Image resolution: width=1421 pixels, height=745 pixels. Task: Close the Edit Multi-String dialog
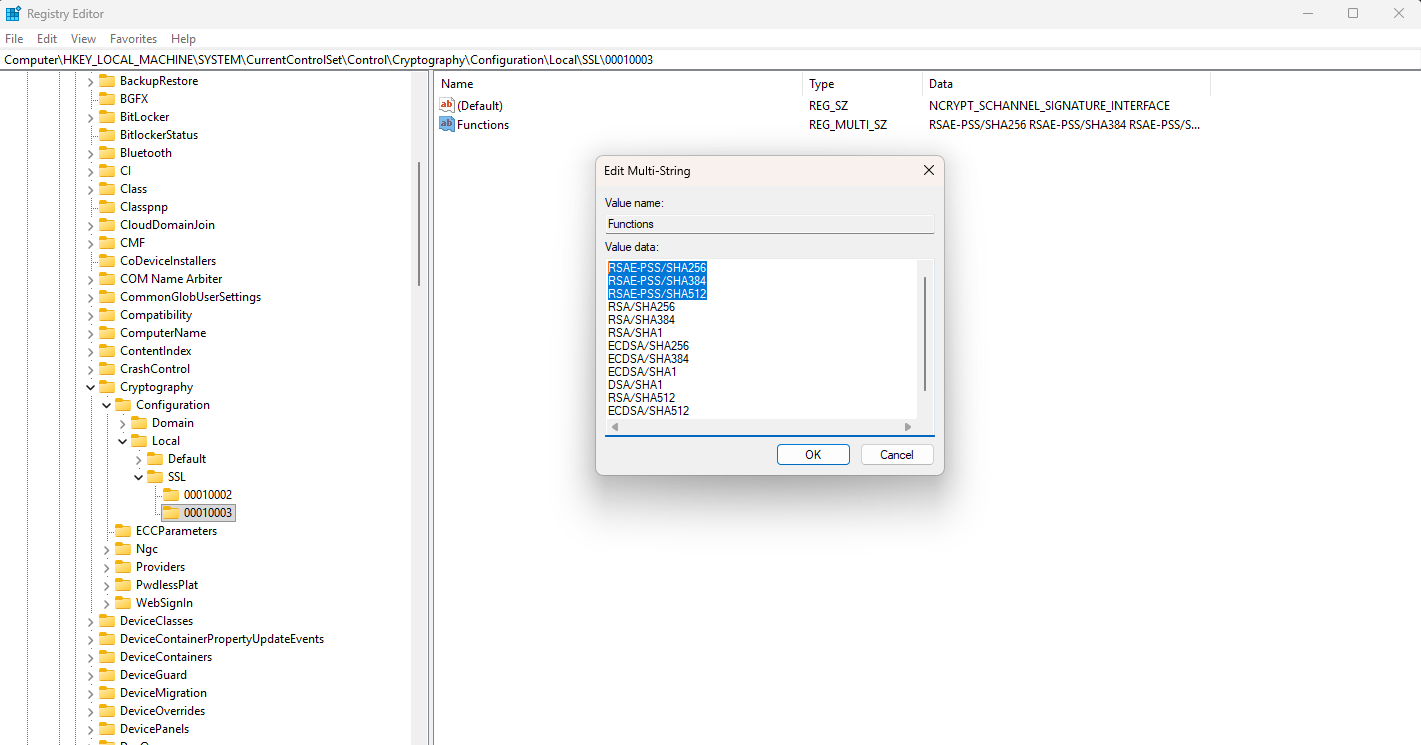pos(928,171)
